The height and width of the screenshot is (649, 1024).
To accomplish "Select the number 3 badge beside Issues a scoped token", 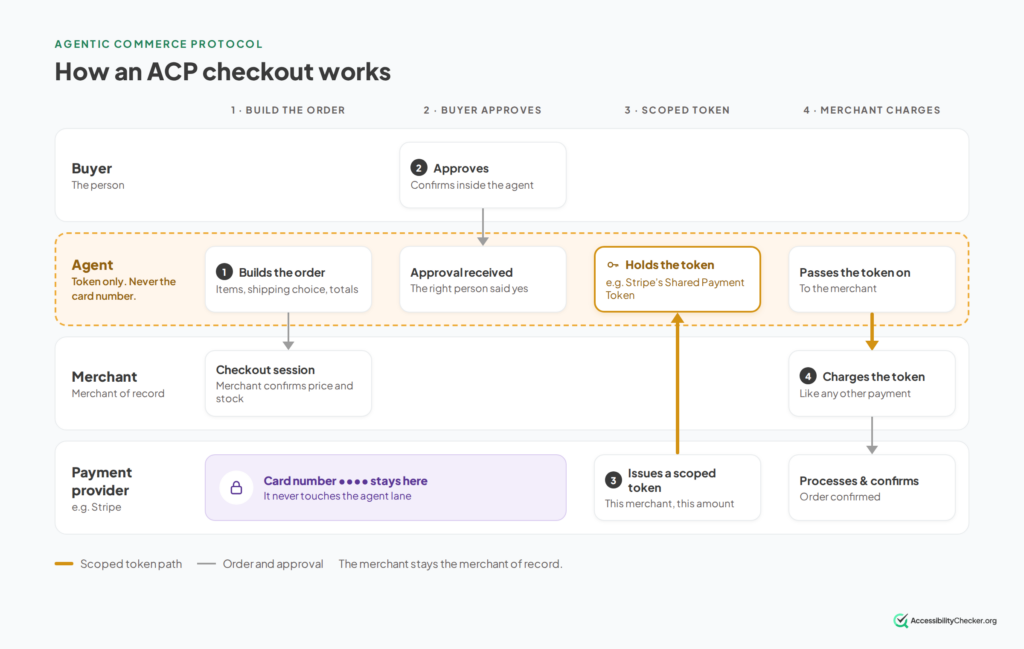I will (613, 481).
